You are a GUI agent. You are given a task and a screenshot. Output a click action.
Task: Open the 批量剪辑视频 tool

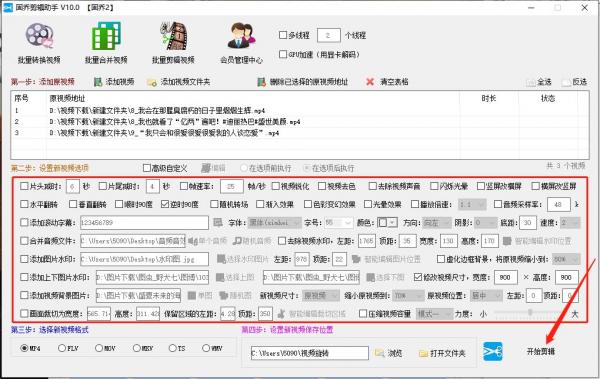pos(173,43)
